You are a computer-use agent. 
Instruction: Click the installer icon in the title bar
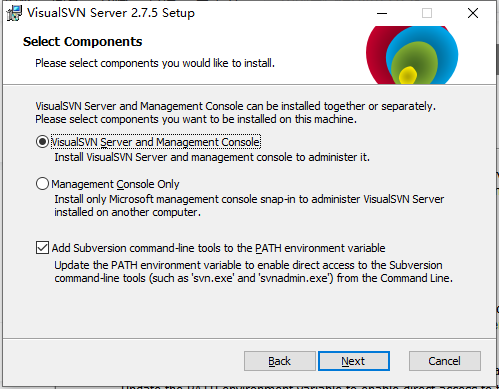(14, 13)
